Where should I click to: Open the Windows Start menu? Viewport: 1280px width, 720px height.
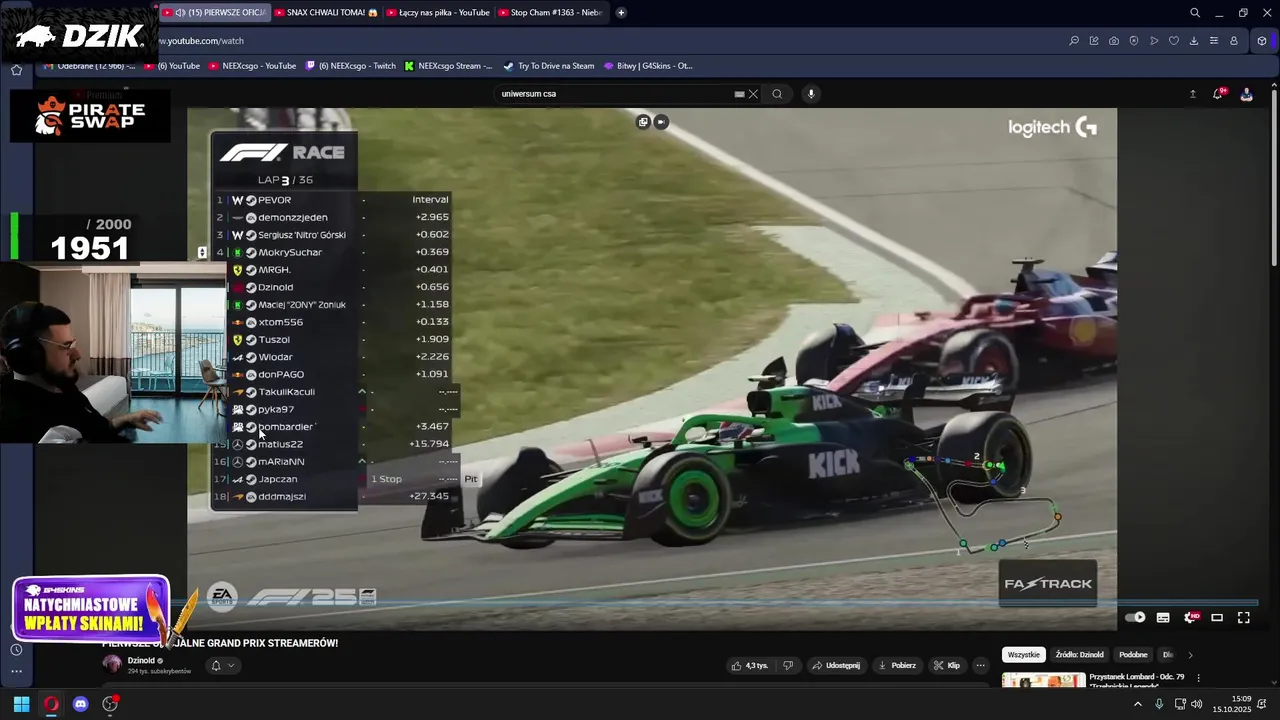coord(21,704)
